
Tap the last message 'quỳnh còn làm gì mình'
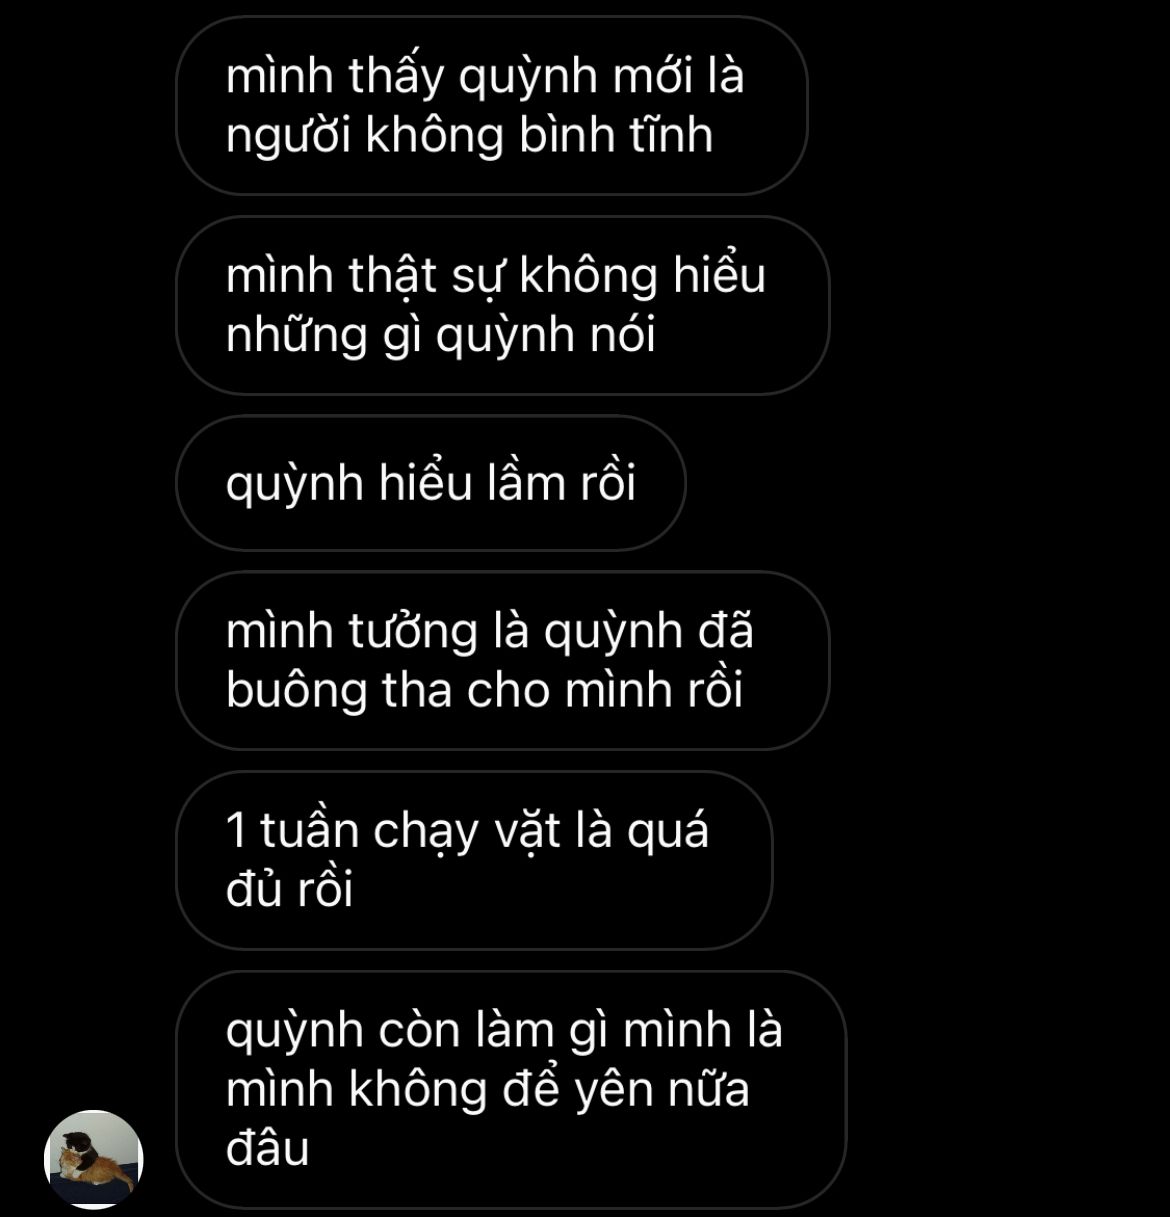[x=511, y=1089]
